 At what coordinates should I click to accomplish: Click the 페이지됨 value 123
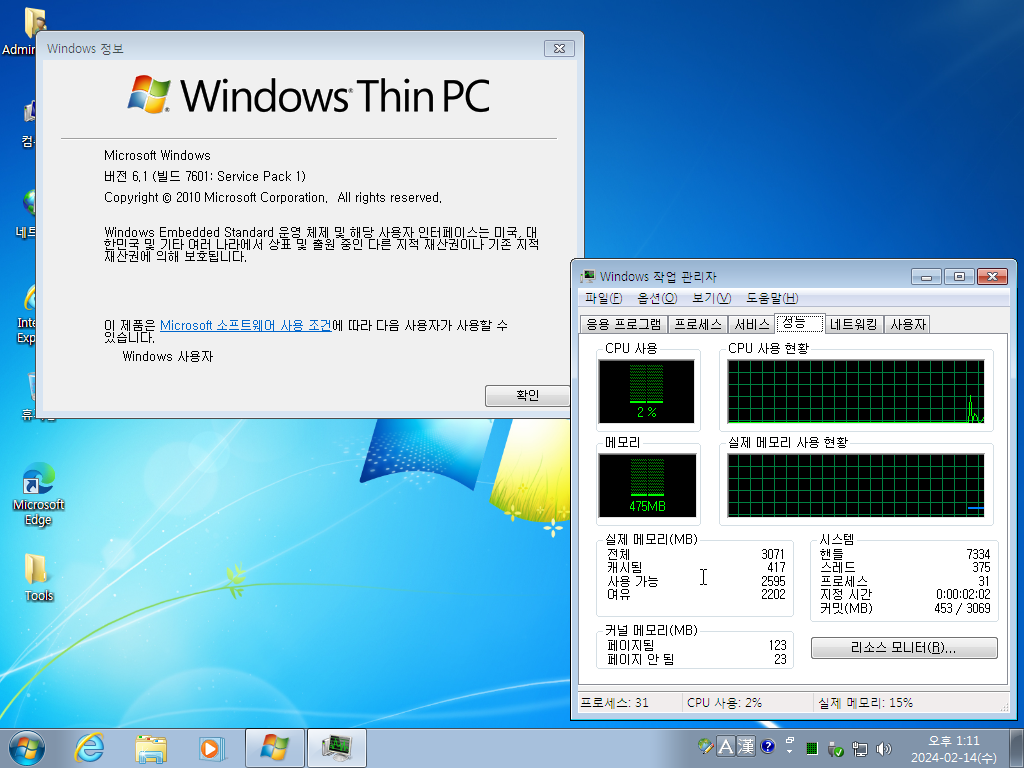click(777, 646)
